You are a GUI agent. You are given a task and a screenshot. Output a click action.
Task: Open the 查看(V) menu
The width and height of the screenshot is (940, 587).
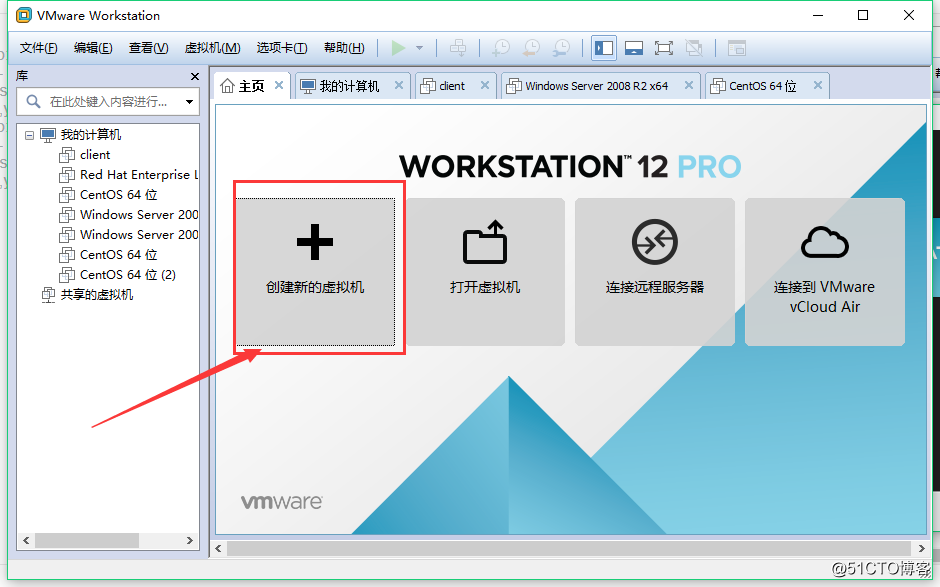(x=148, y=48)
